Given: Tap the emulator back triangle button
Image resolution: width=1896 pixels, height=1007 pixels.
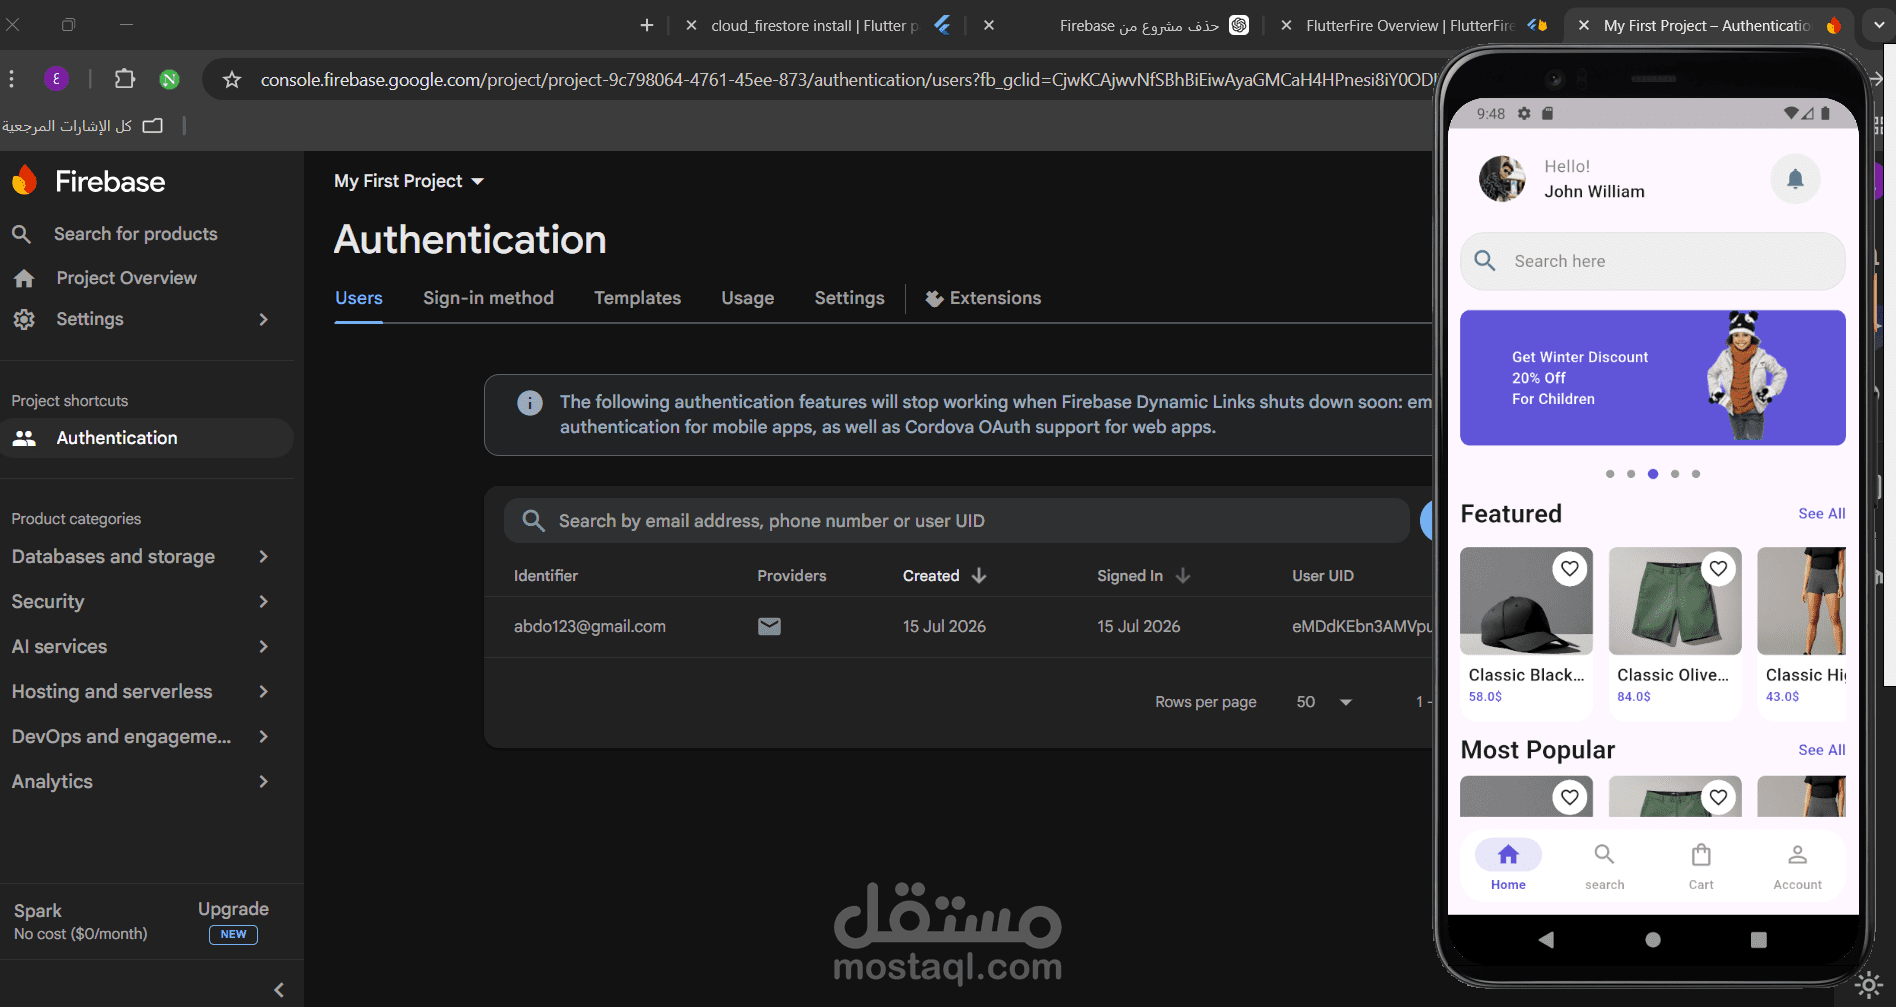Looking at the screenshot, I should click(1546, 940).
